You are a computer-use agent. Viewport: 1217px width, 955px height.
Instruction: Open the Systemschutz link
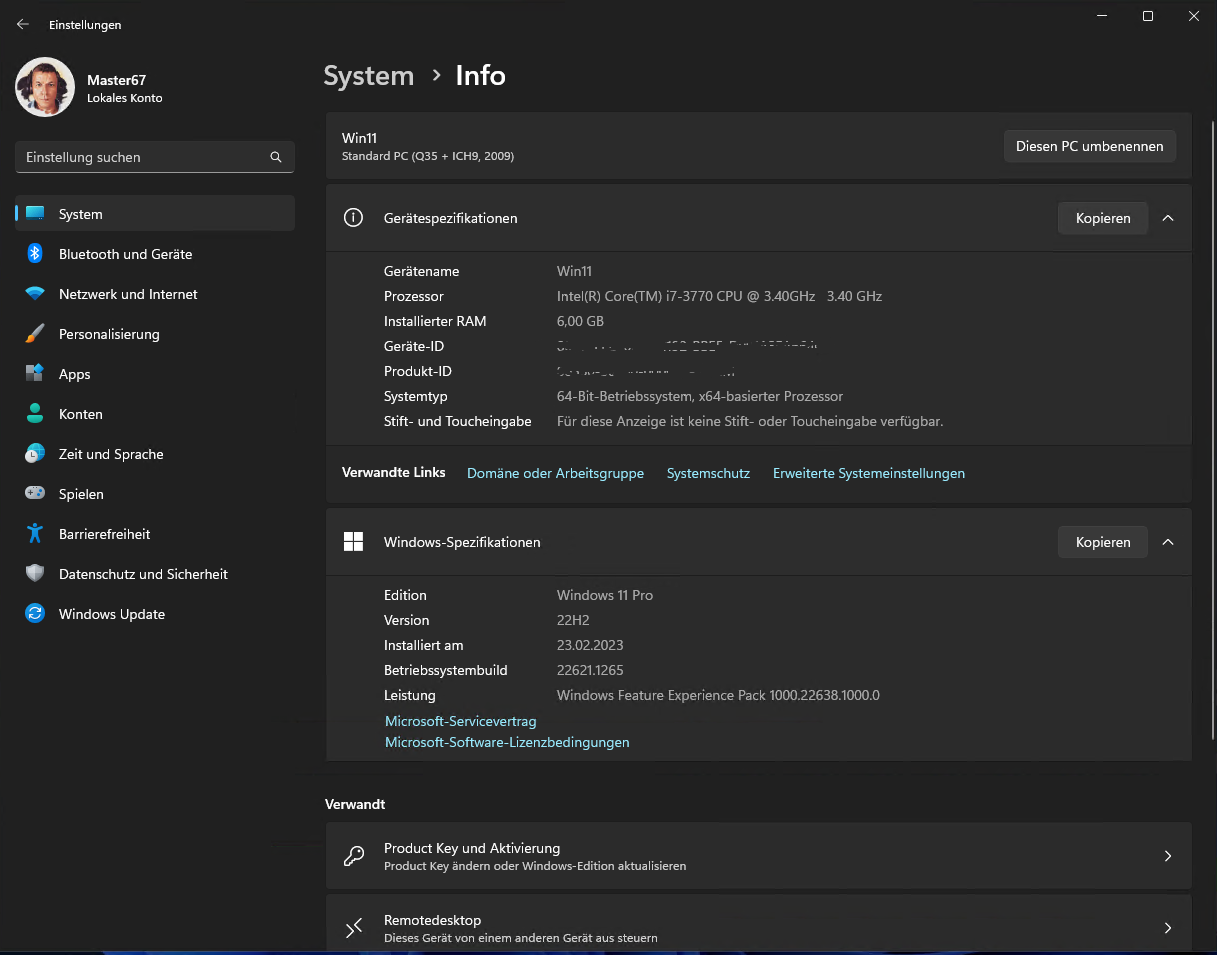tap(708, 473)
